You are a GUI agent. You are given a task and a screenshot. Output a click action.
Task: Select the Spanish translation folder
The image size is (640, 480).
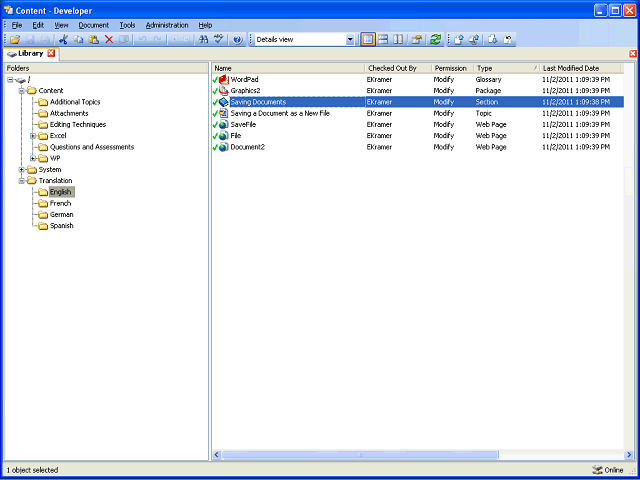coord(62,226)
